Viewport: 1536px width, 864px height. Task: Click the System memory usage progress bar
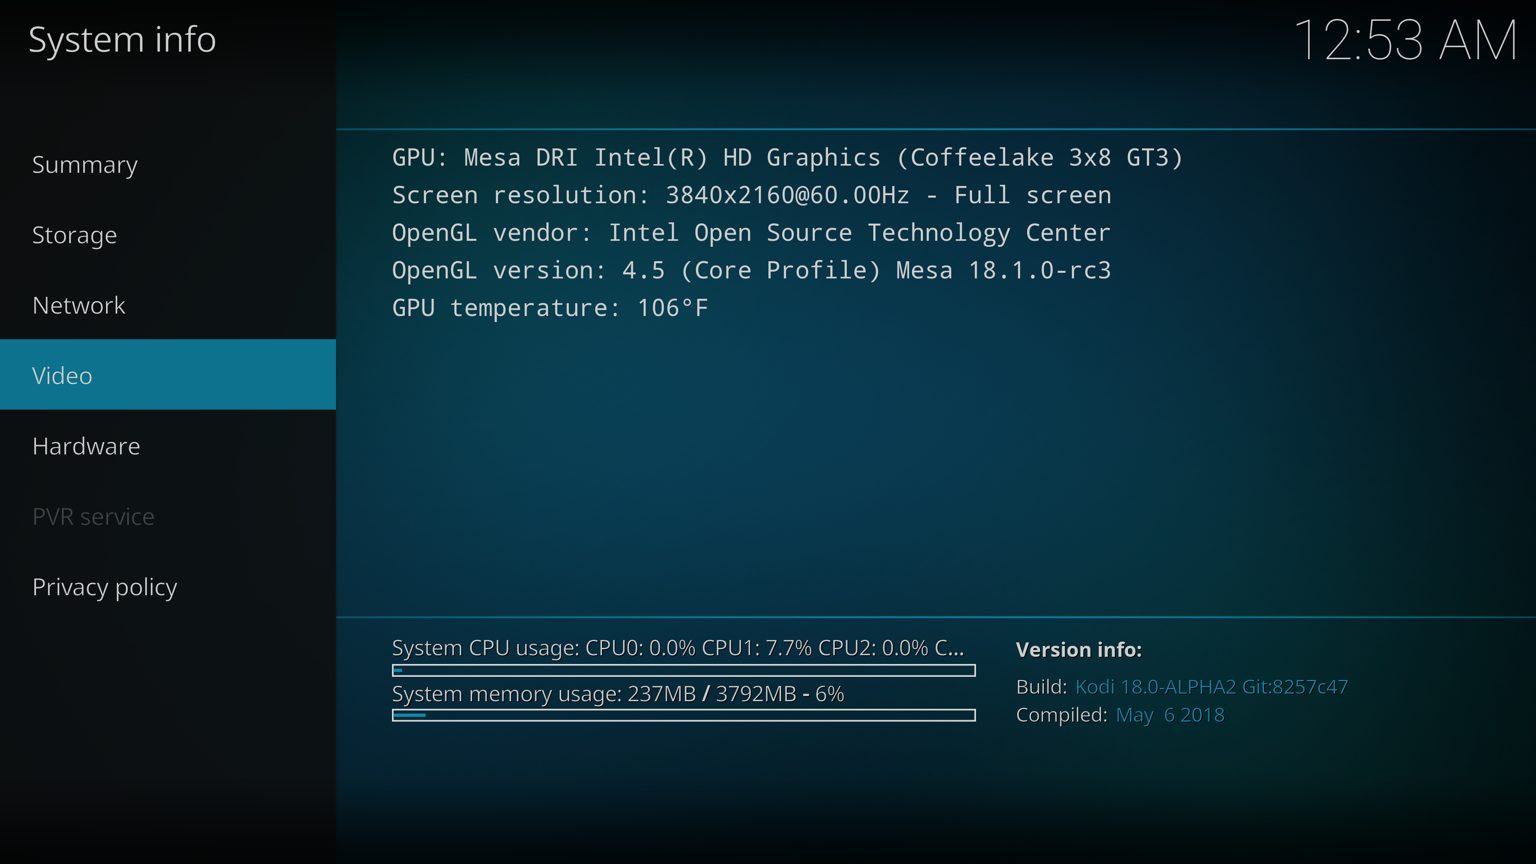coord(683,715)
